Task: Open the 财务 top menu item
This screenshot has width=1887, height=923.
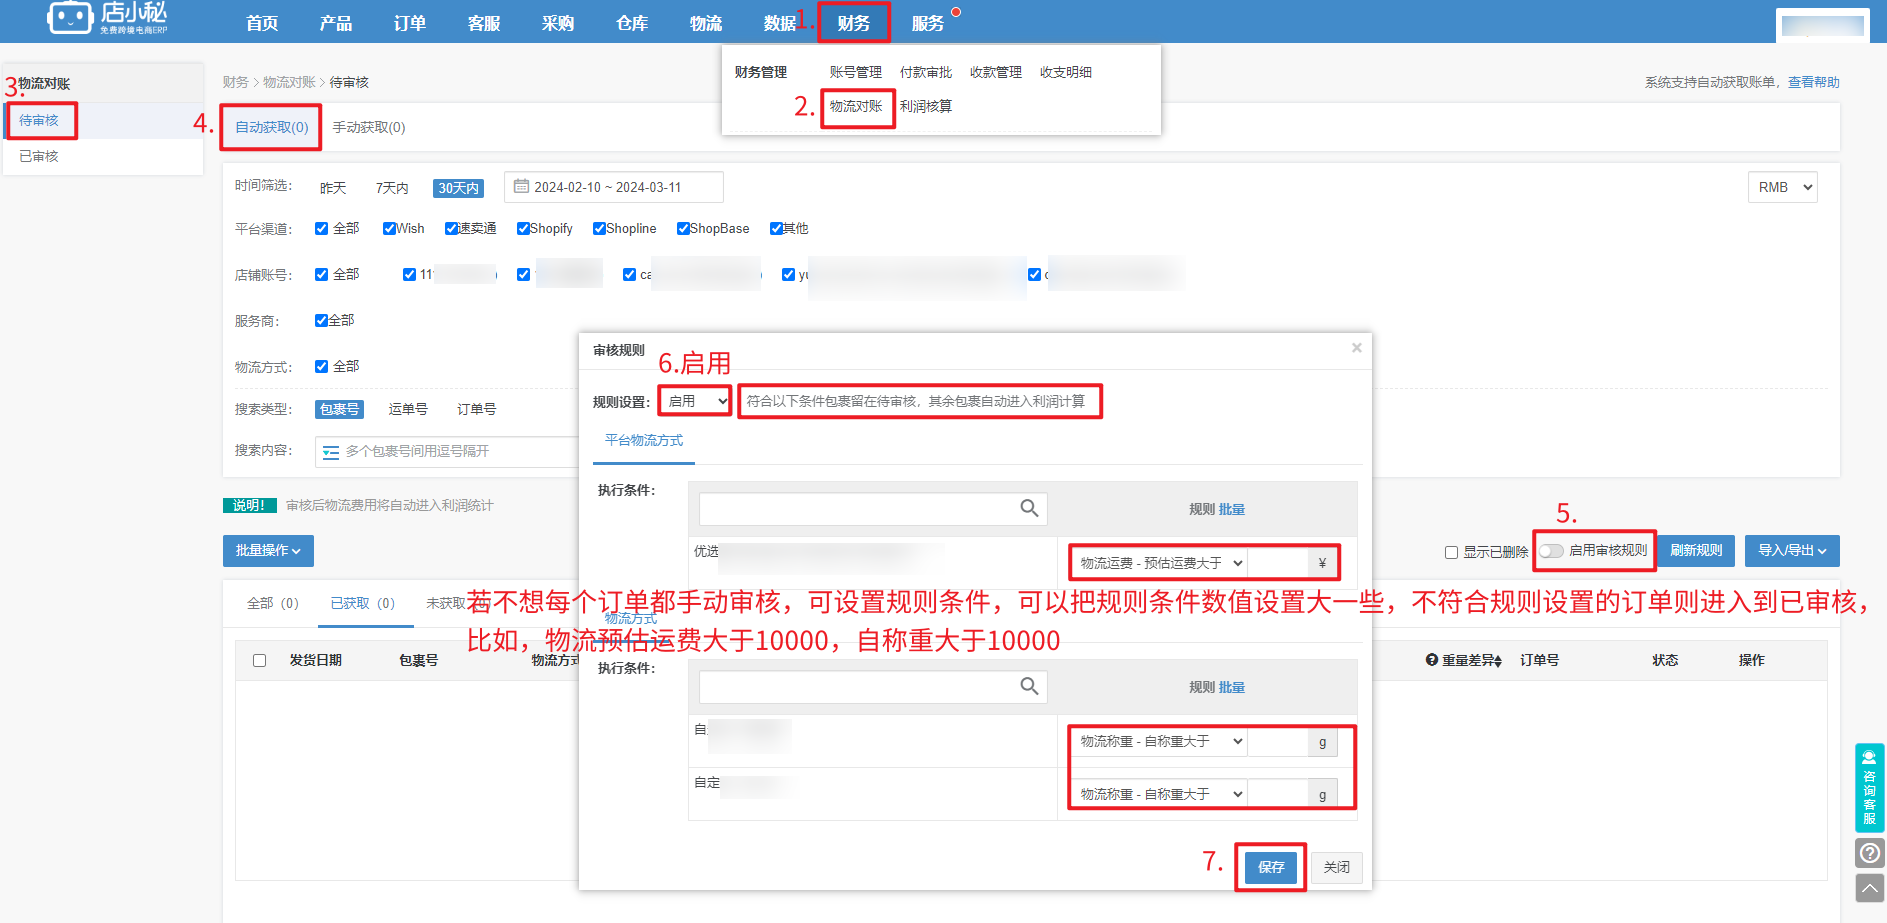Action: (x=853, y=23)
